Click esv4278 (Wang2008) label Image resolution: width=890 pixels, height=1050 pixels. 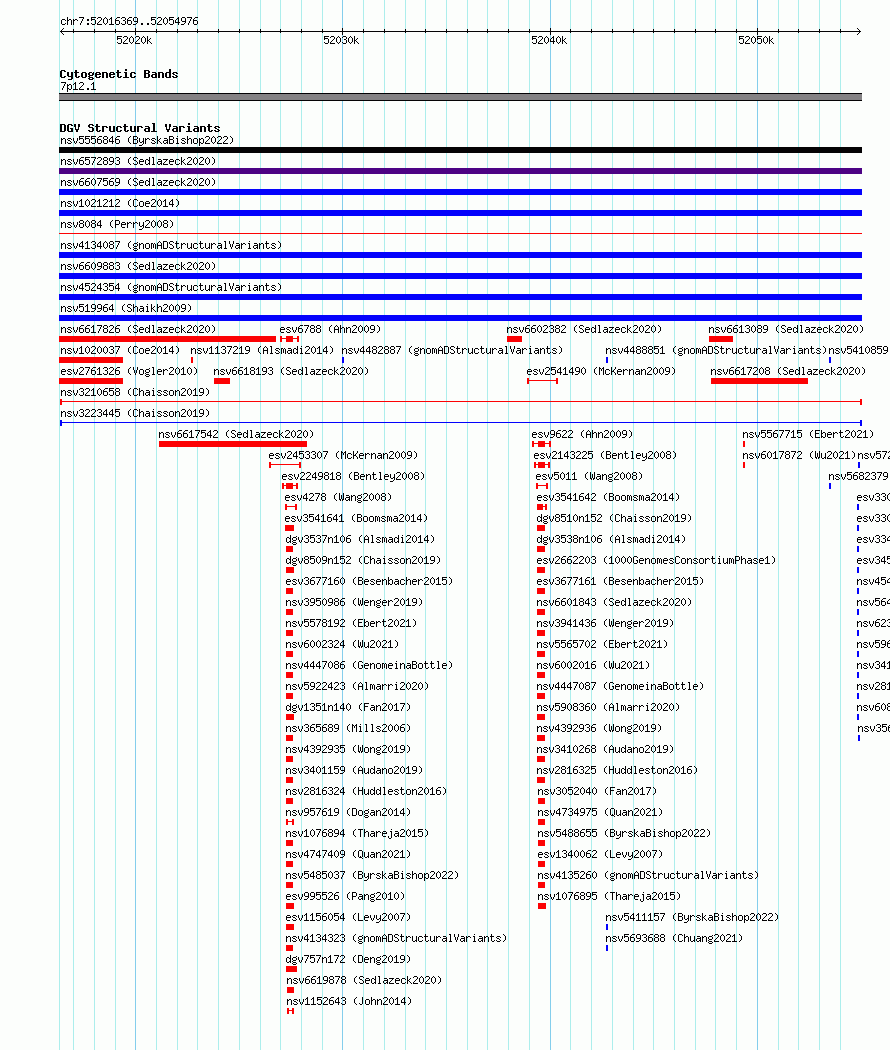(338, 497)
